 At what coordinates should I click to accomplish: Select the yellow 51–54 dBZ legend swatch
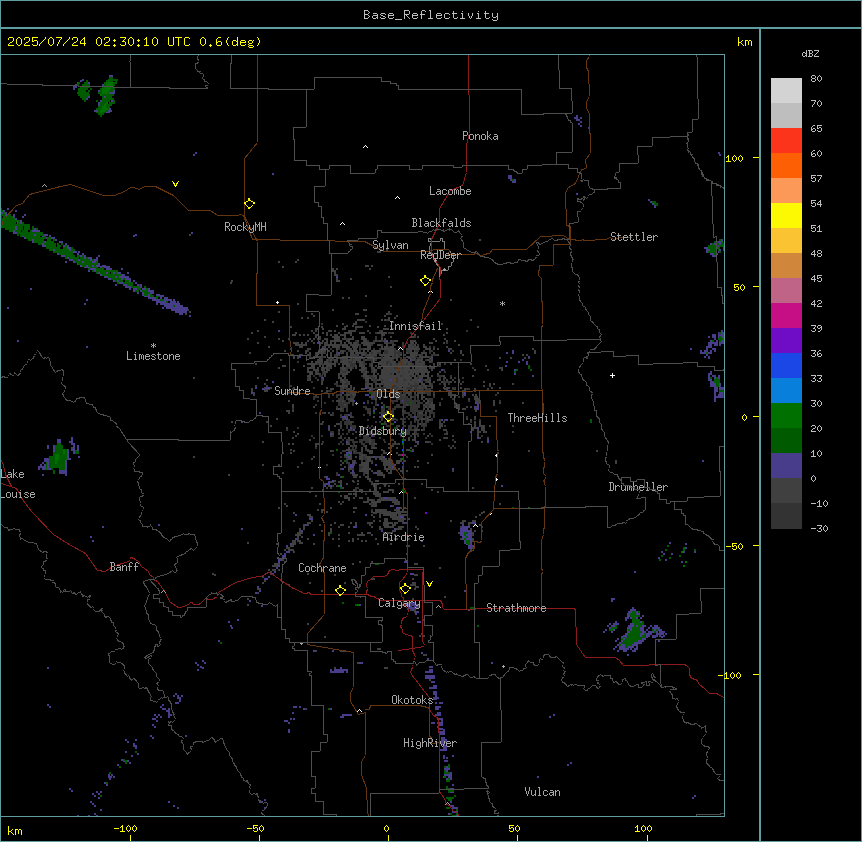coord(786,216)
